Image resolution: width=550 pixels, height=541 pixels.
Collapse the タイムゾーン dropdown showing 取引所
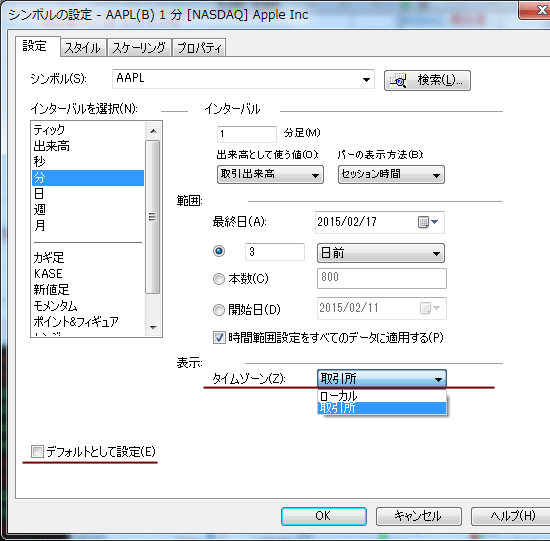[382, 379]
